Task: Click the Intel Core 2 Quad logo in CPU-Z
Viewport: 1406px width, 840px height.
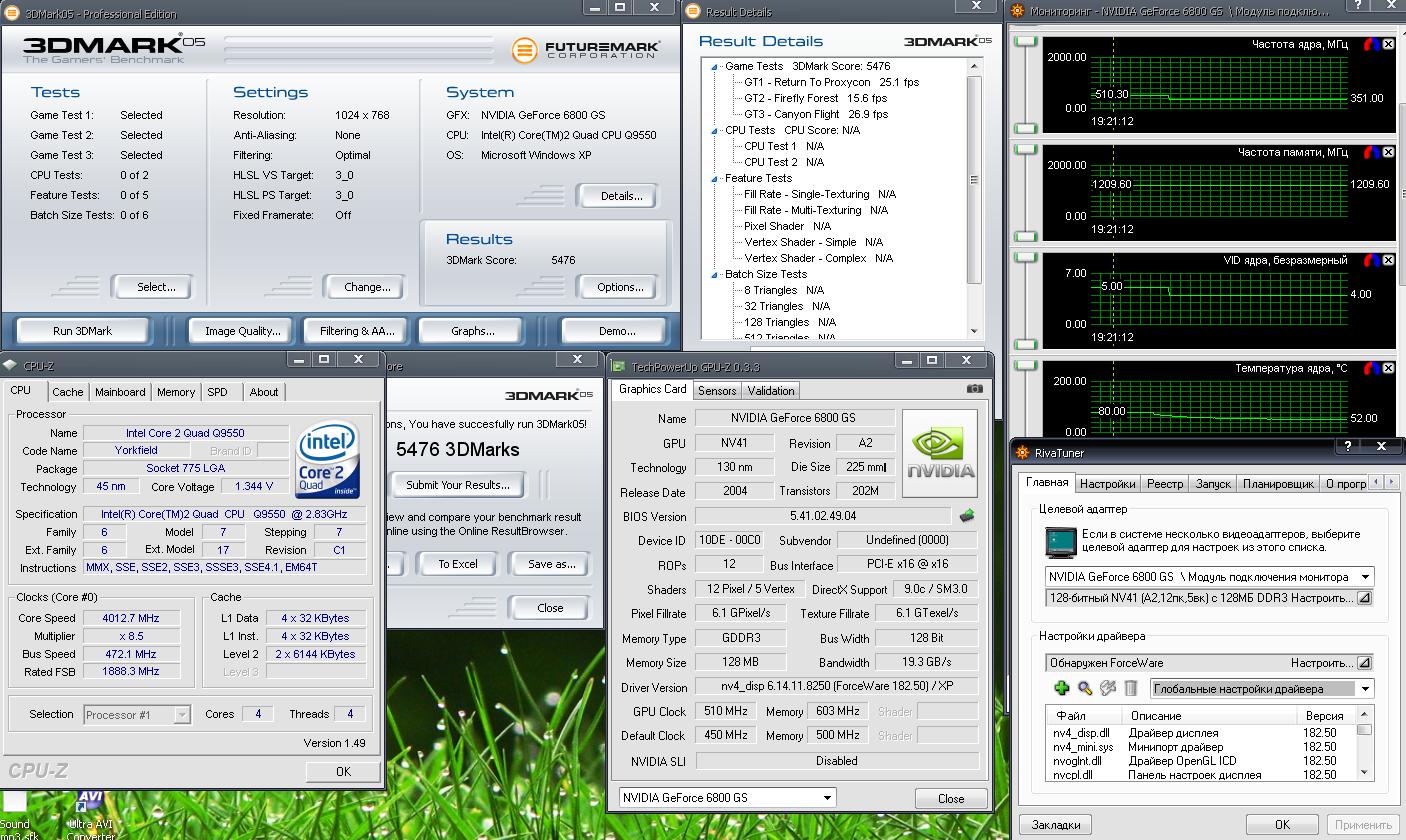Action: tap(328, 460)
